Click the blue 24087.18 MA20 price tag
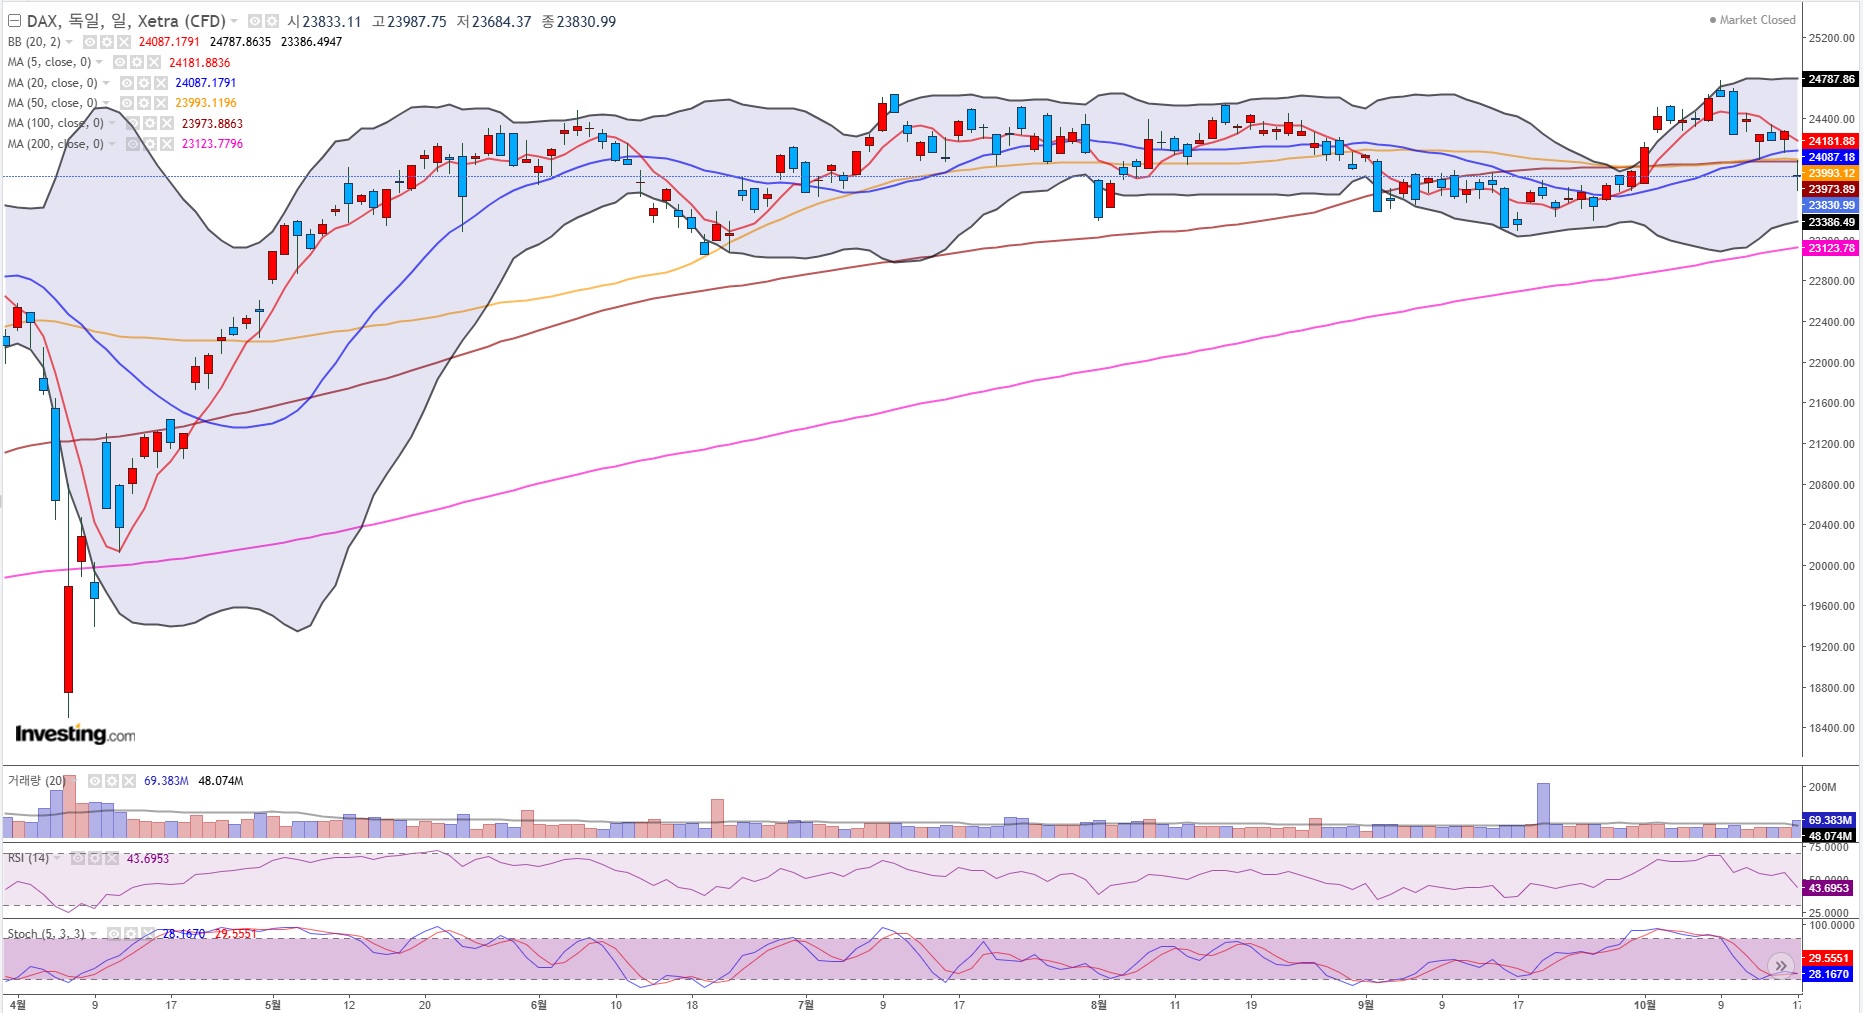The image size is (1863, 1013). (1831, 157)
